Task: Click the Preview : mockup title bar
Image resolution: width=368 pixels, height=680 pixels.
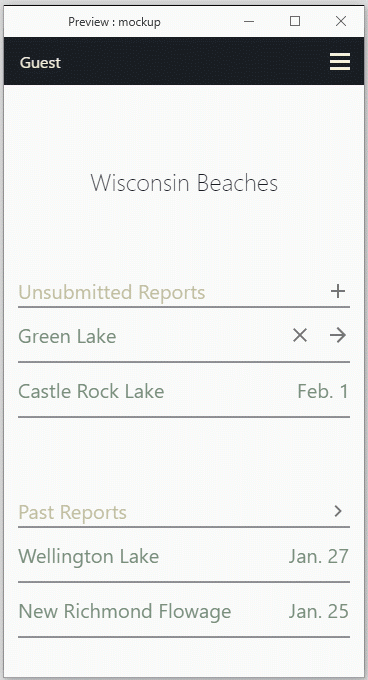Action: tap(114, 22)
